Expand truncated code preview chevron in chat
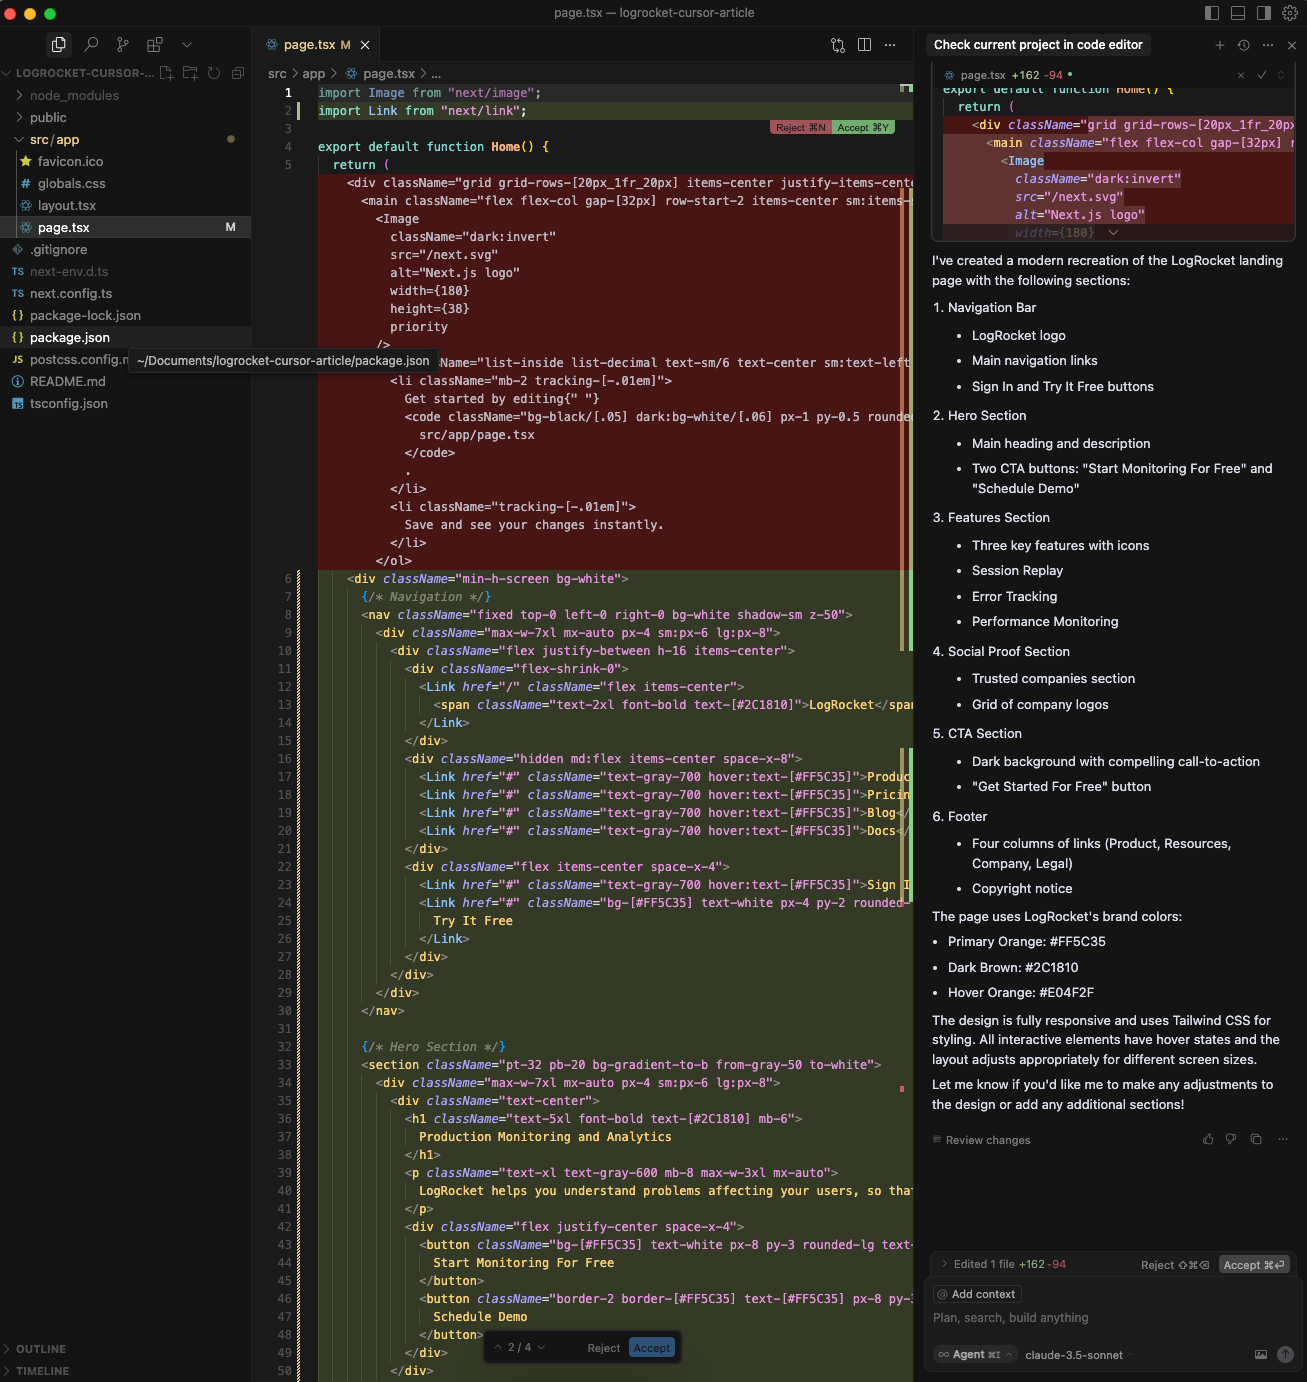The width and height of the screenshot is (1307, 1382). 1113,233
